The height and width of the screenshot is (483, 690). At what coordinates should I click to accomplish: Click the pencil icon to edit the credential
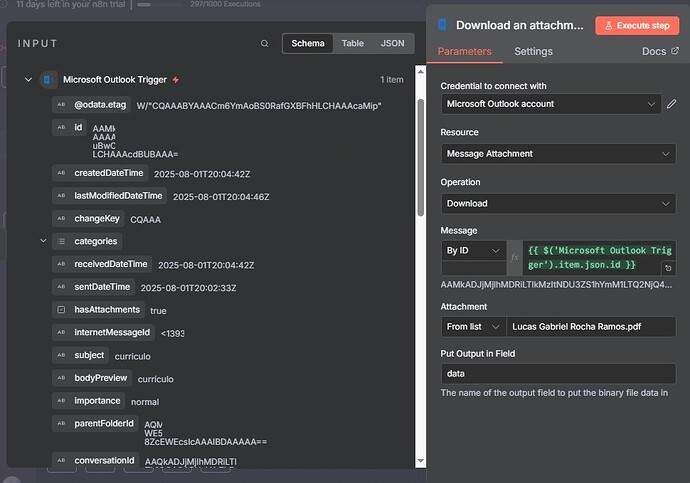(671, 104)
